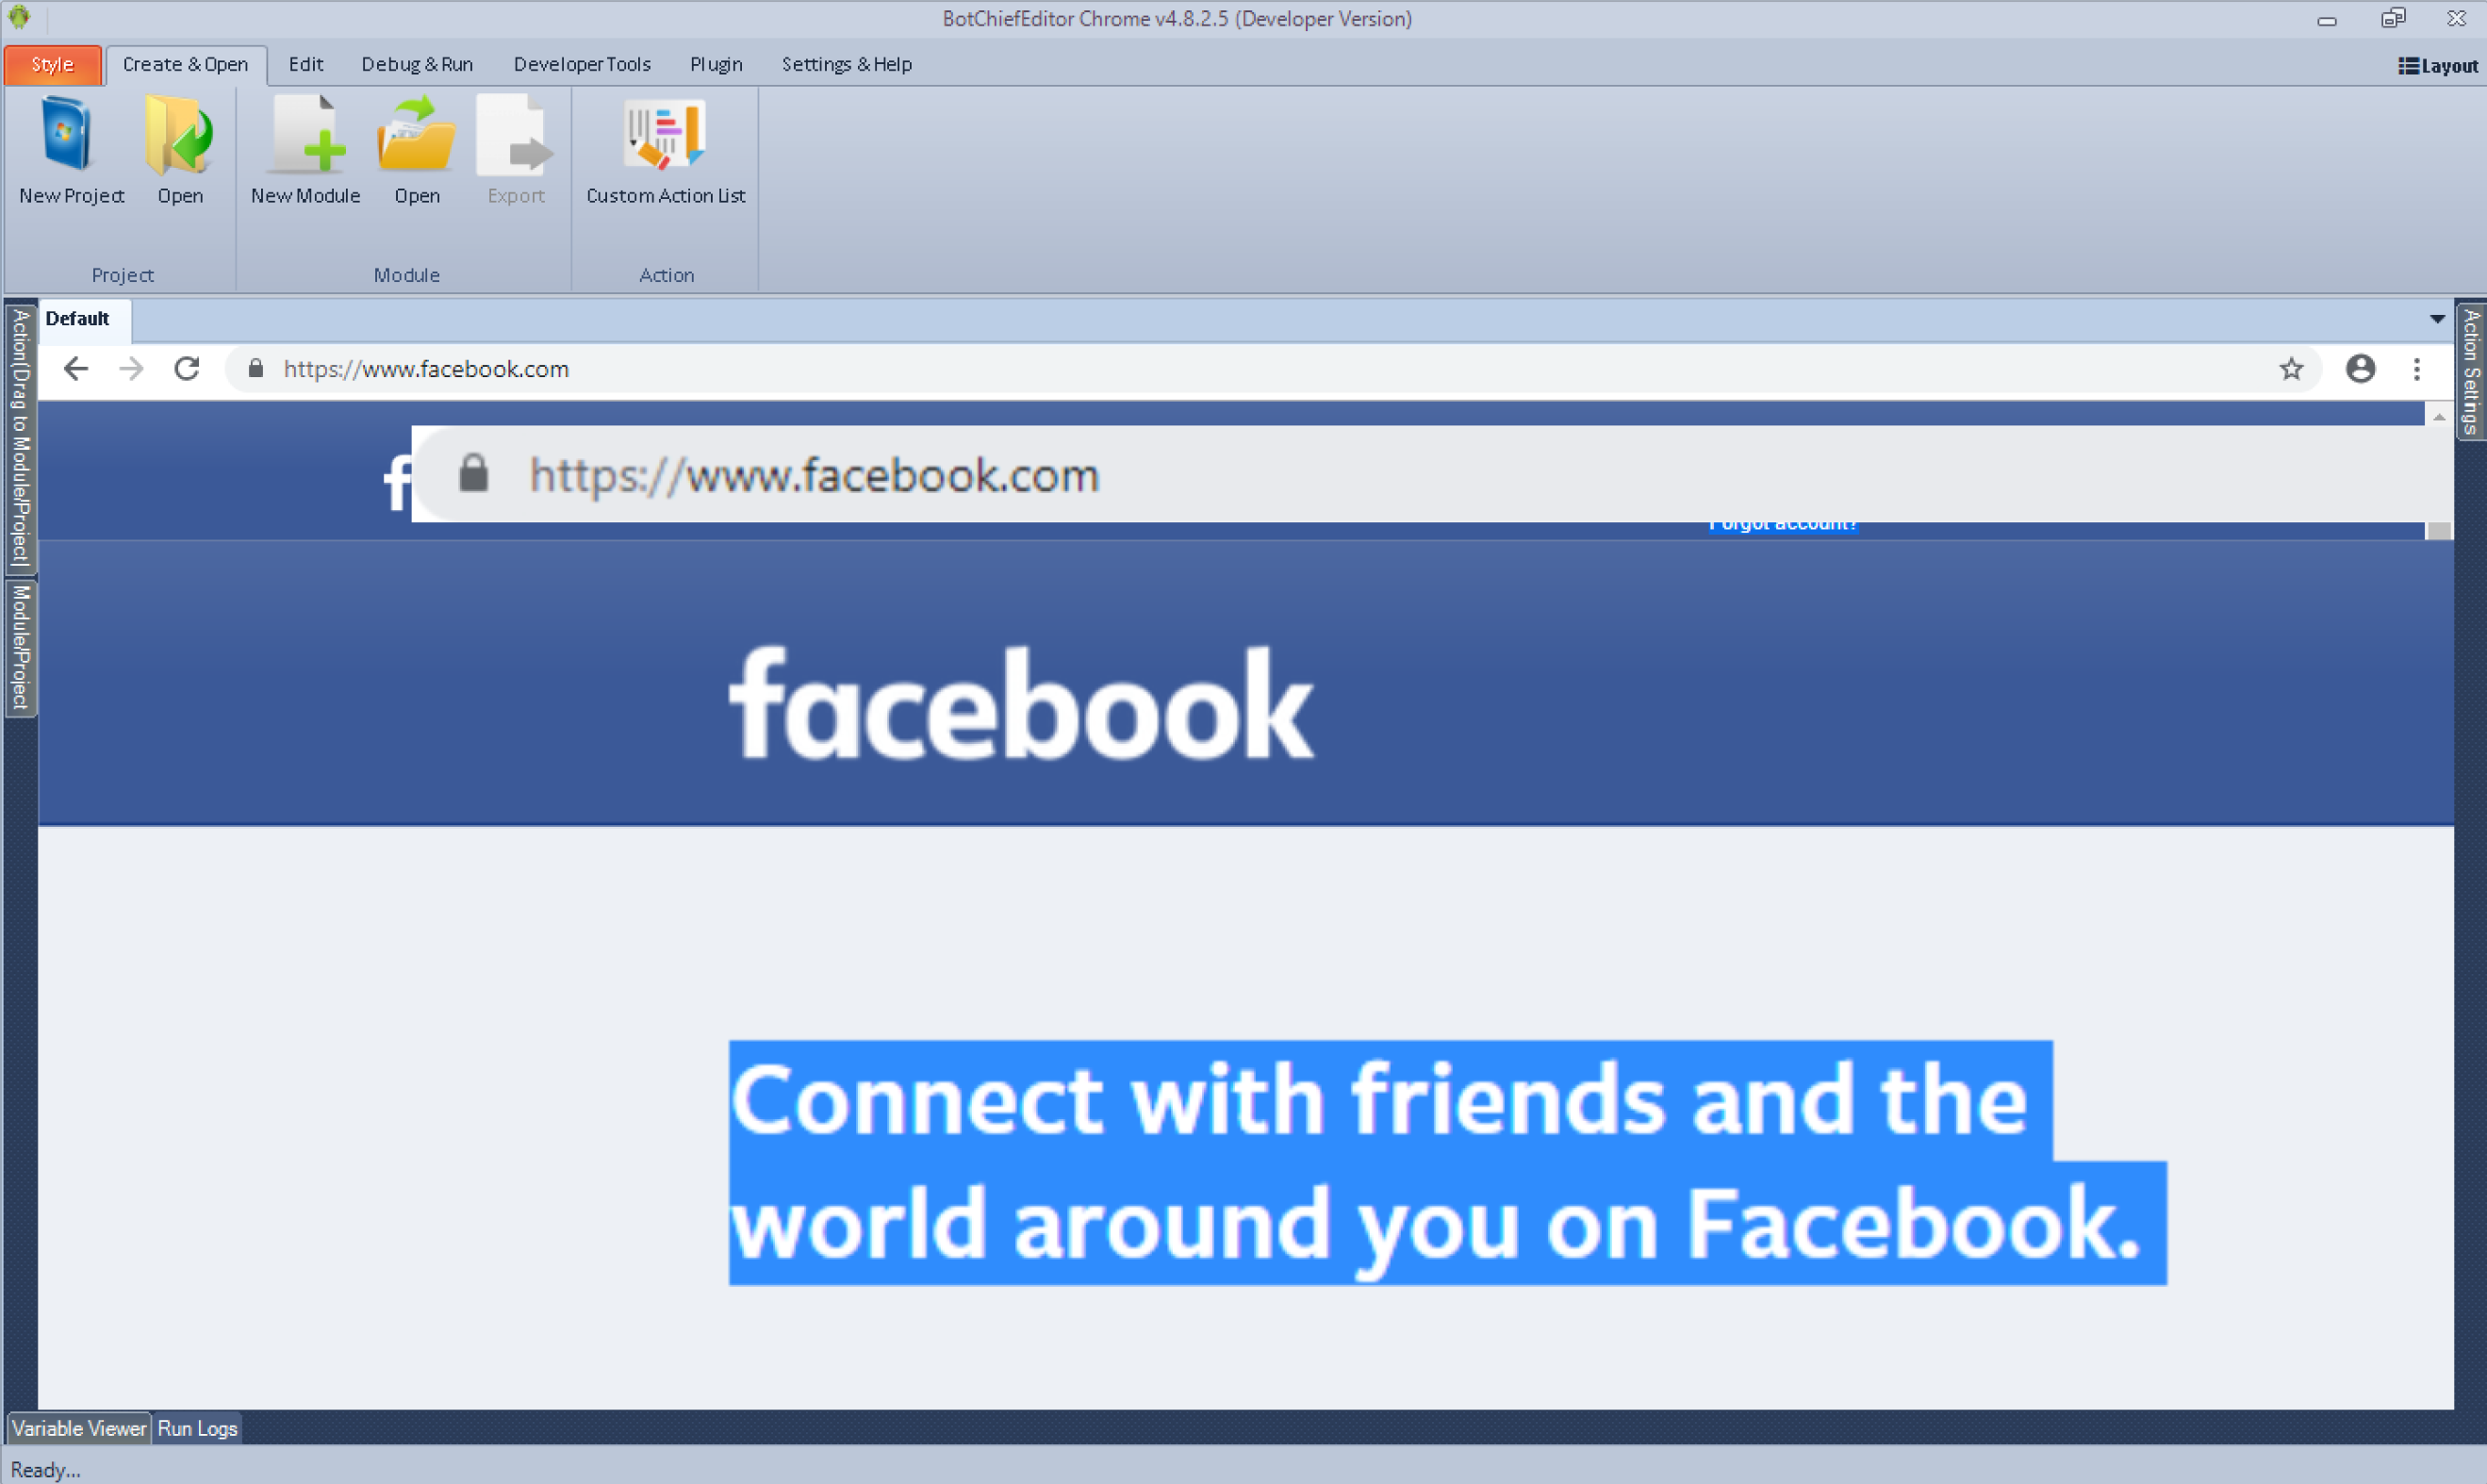Open browser three-dot menu
Viewport: 2487px width, 1484px height.
[x=2417, y=369]
